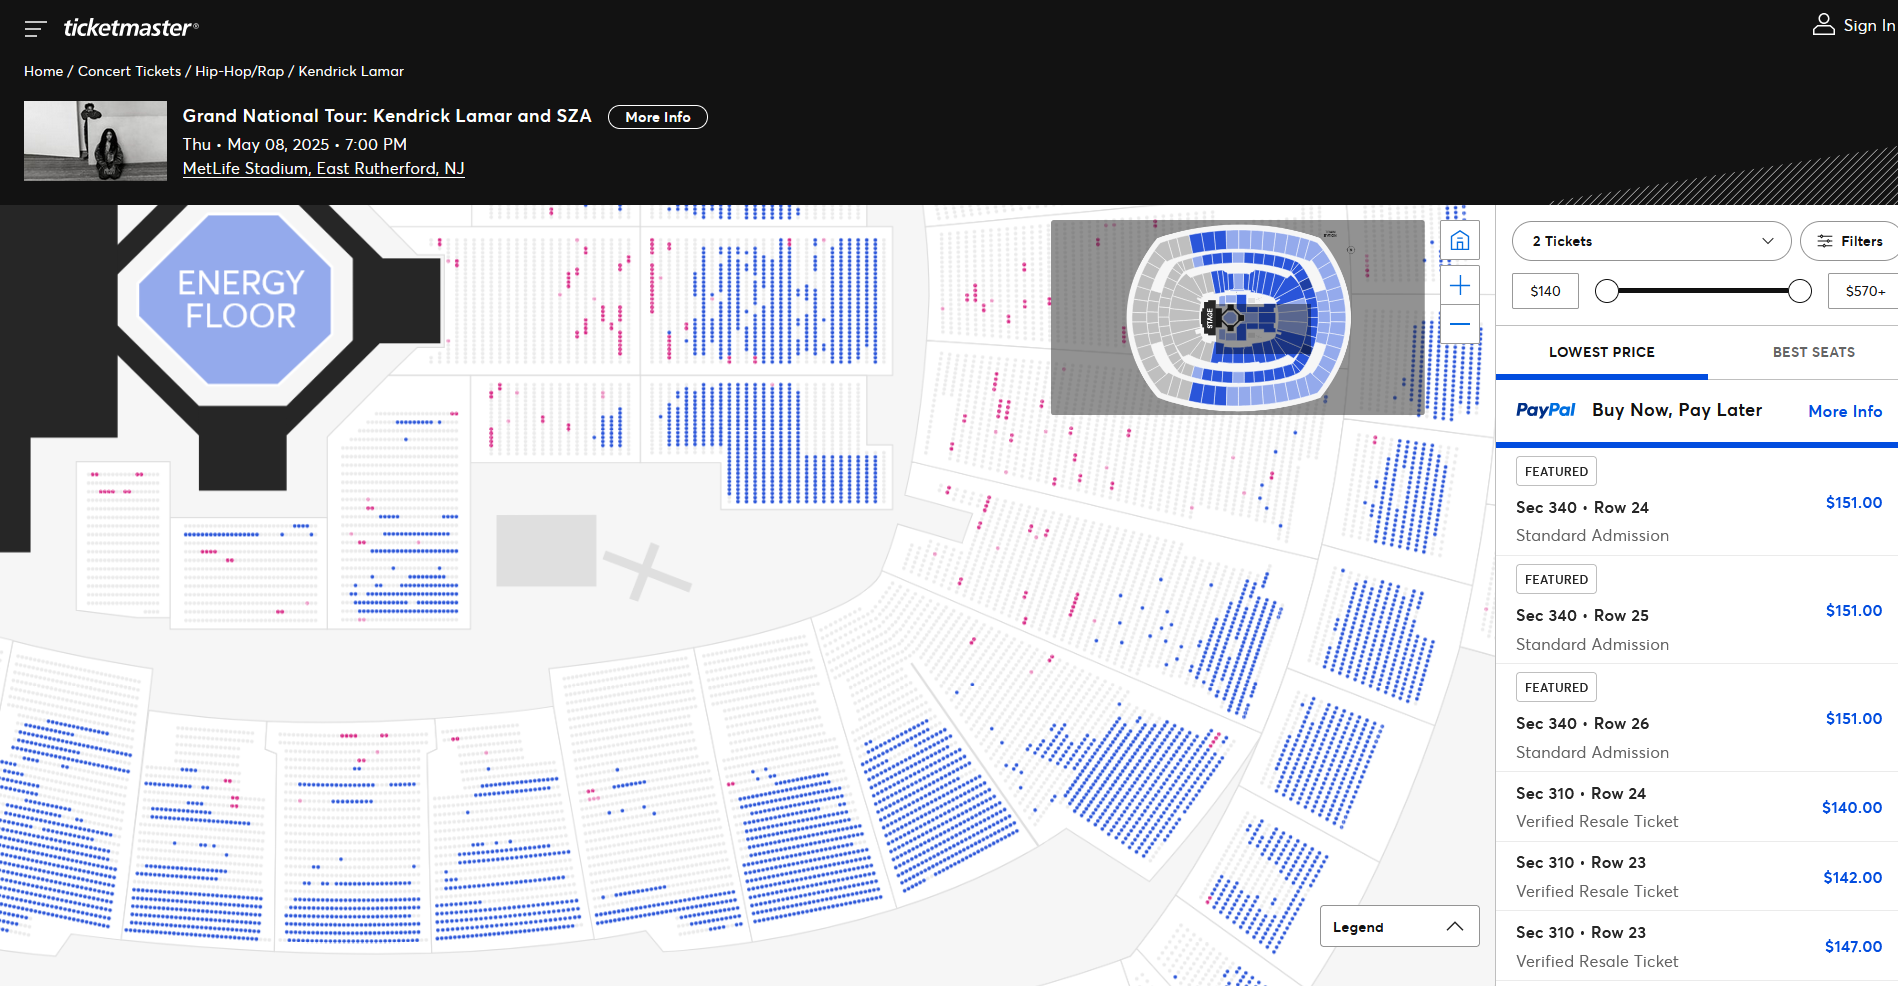Click the event artist thumbnail image

pyautogui.click(x=95, y=141)
